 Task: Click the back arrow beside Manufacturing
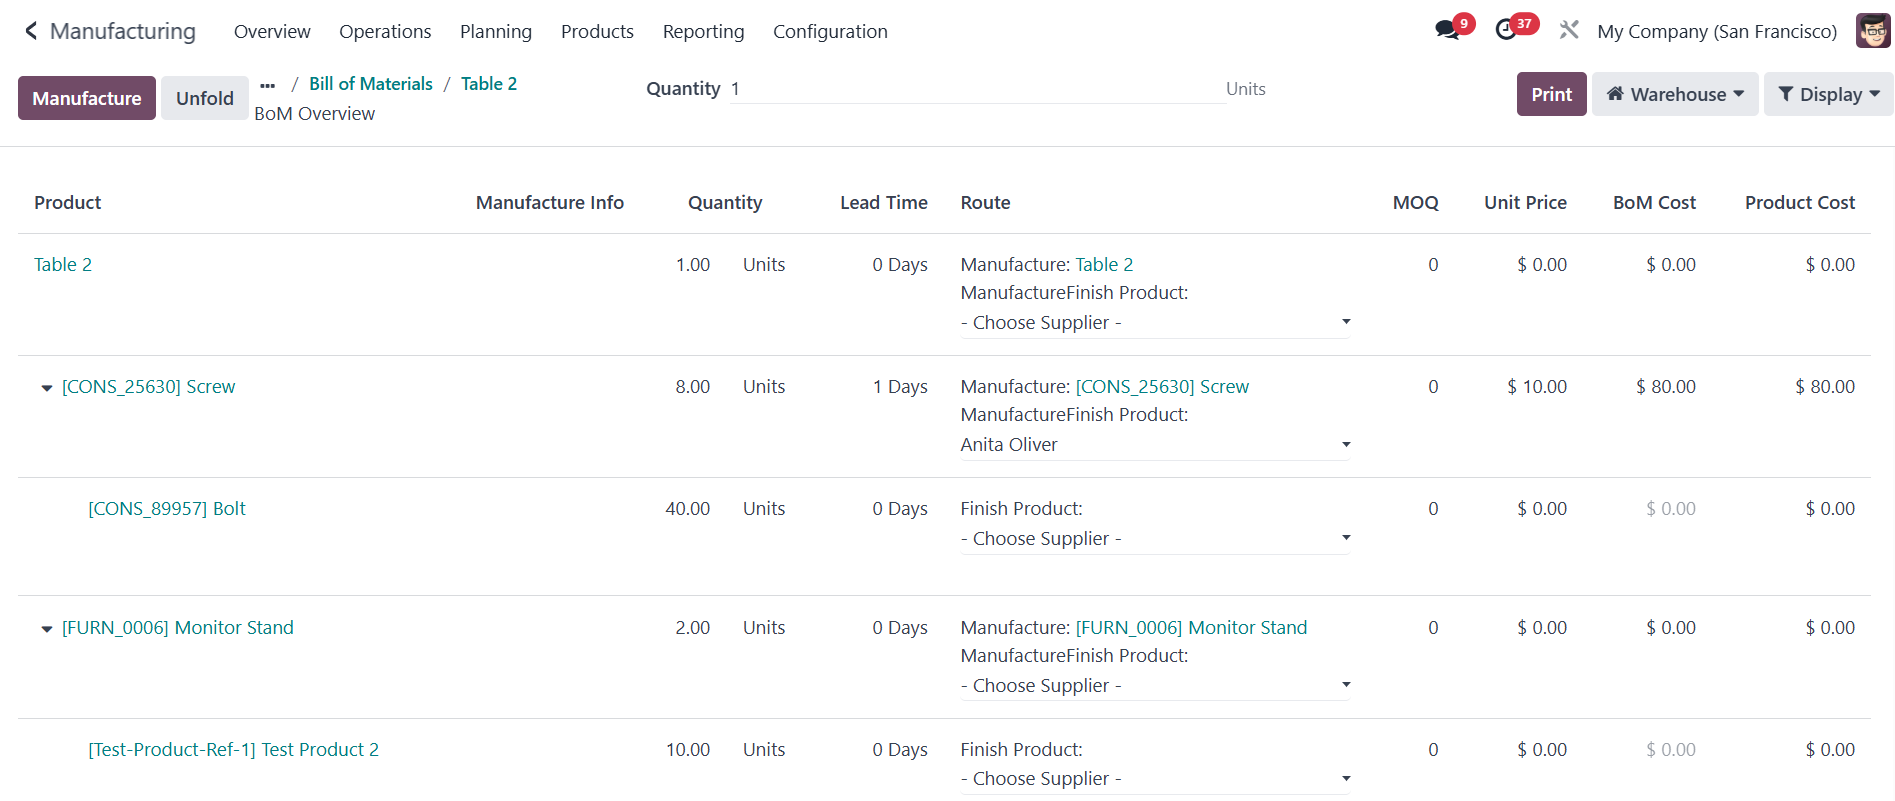pyautogui.click(x=31, y=31)
